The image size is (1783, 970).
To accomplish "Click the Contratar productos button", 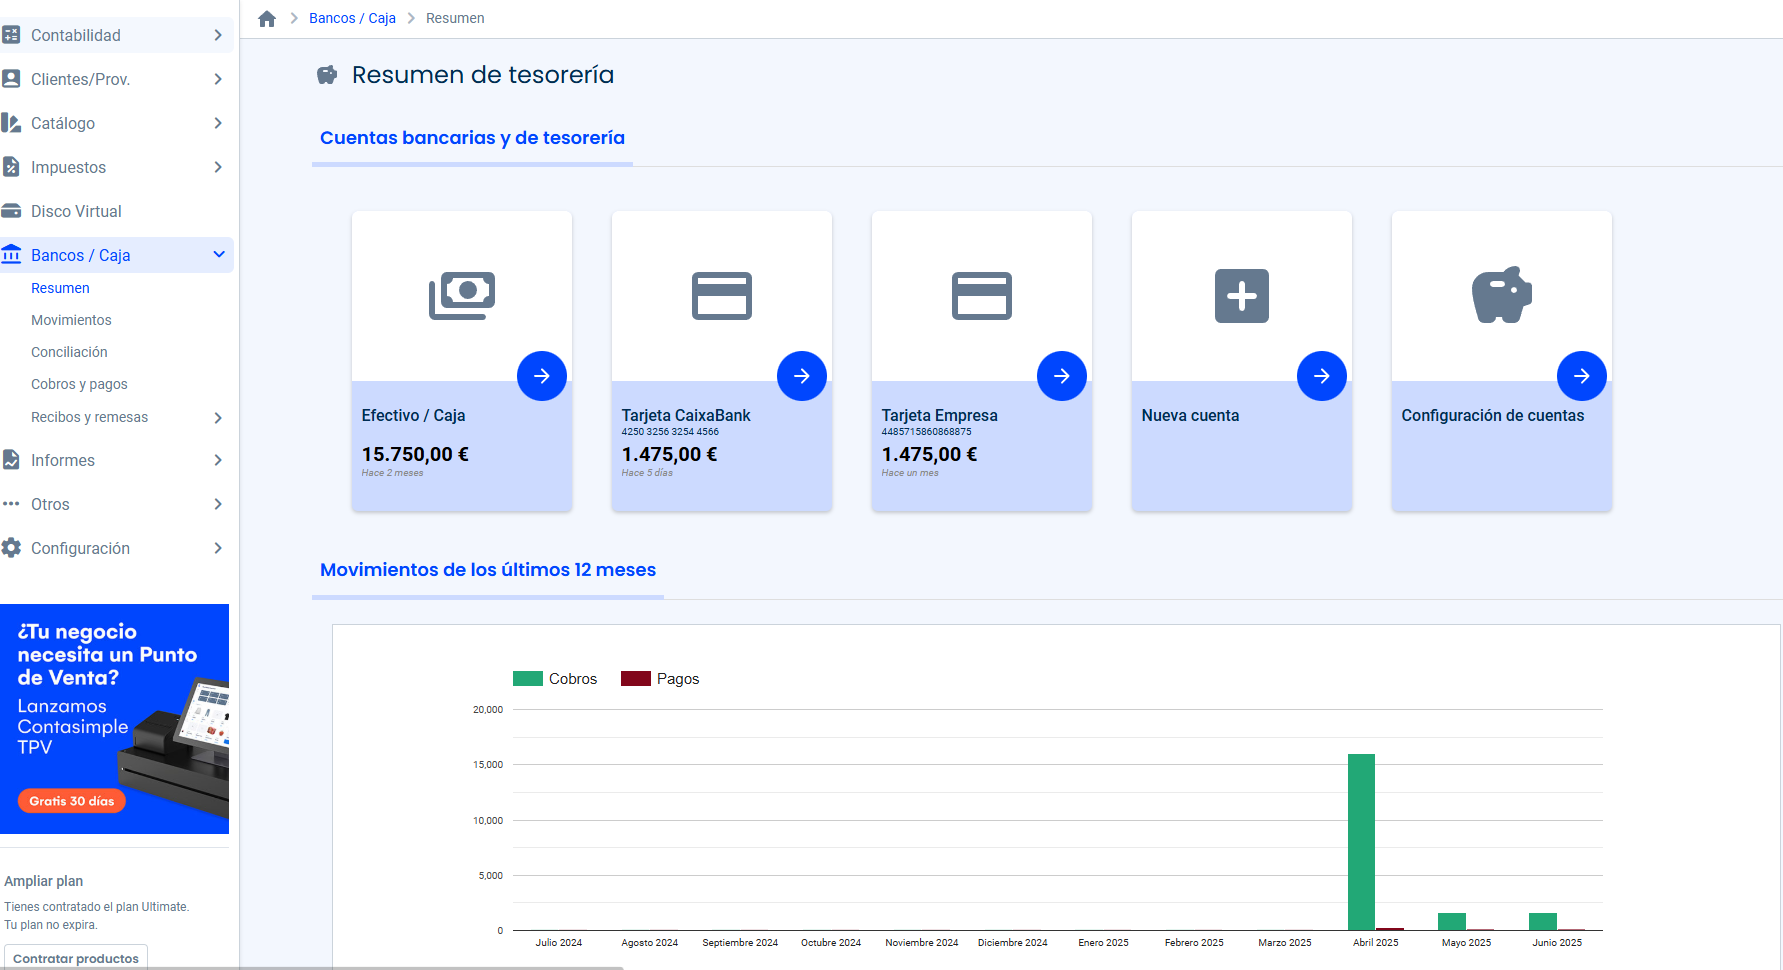I will click(x=76, y=957).
